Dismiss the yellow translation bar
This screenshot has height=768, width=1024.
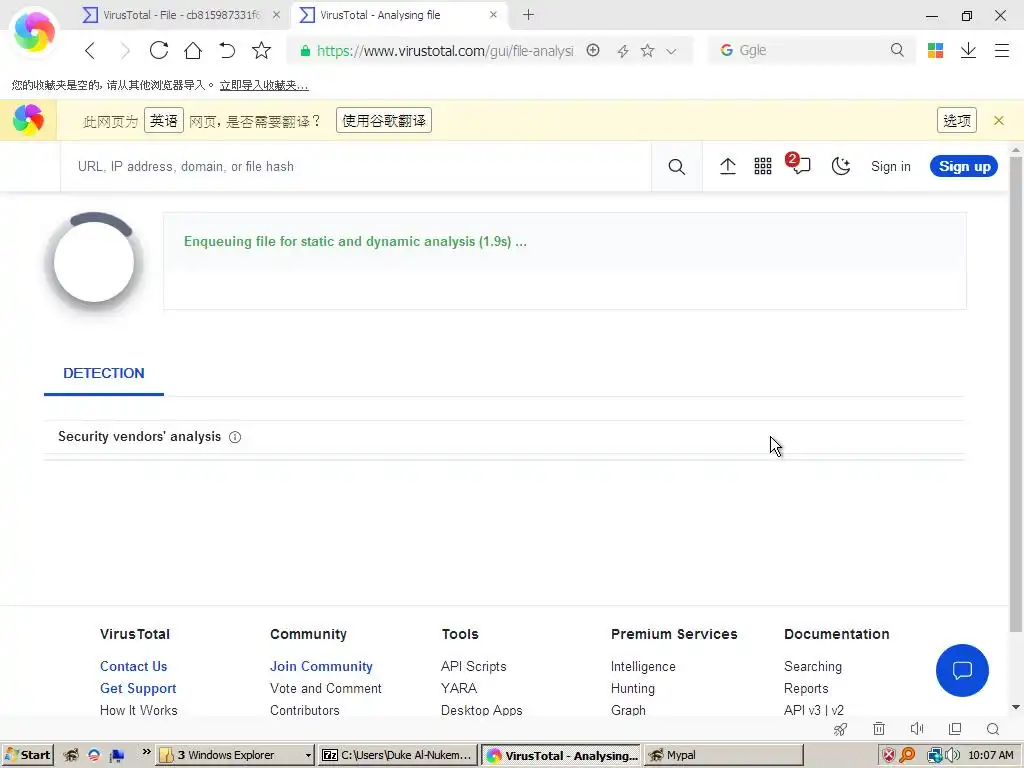pos(999,120)
